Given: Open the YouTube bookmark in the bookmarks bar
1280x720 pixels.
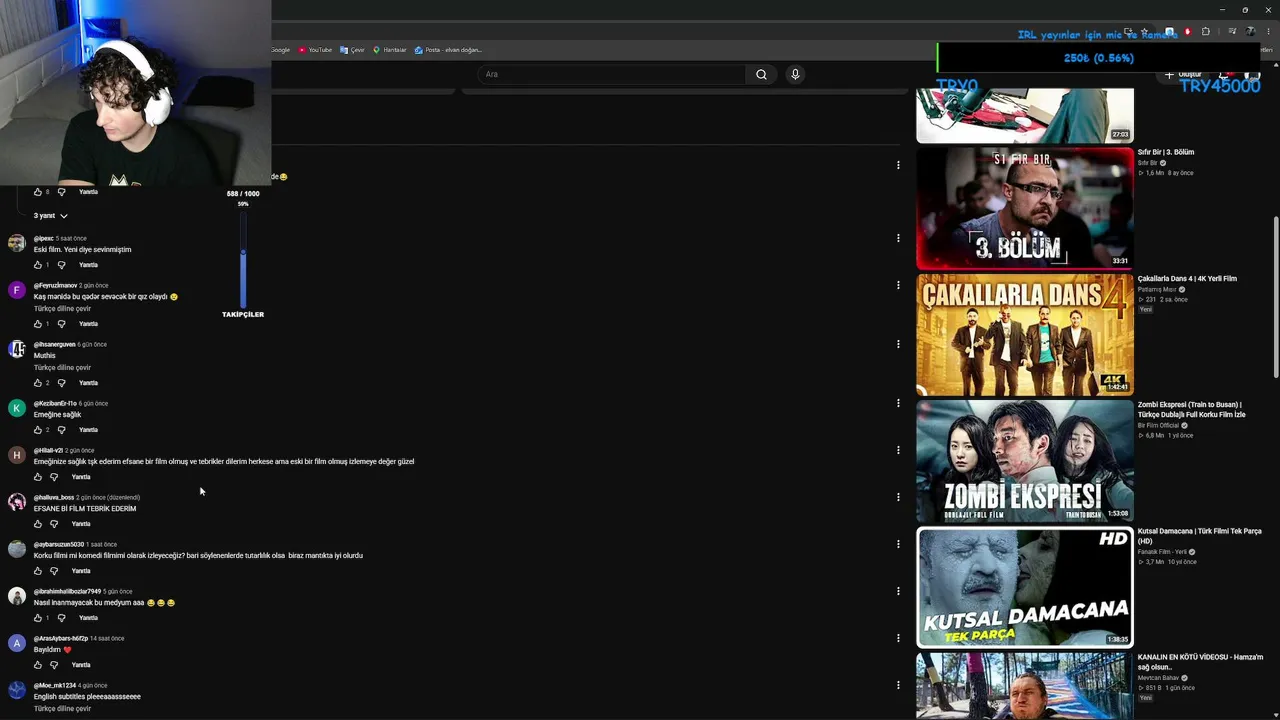Looking at the screenshot, I should coord(315,50).
